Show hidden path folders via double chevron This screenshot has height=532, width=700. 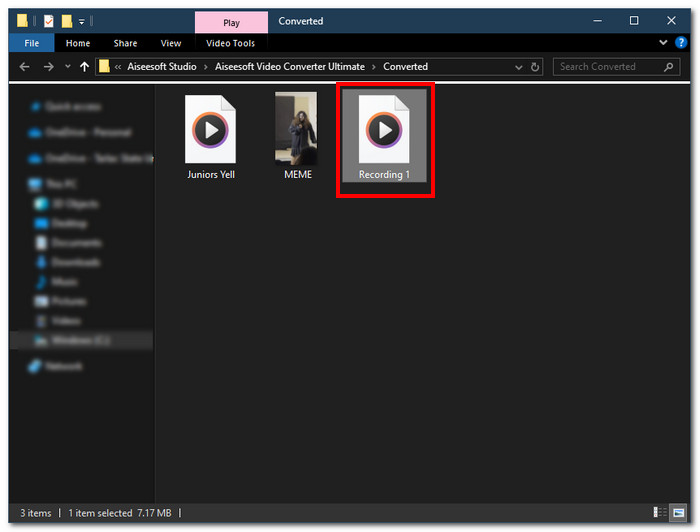pyautogui.click(x=118, y=67)
